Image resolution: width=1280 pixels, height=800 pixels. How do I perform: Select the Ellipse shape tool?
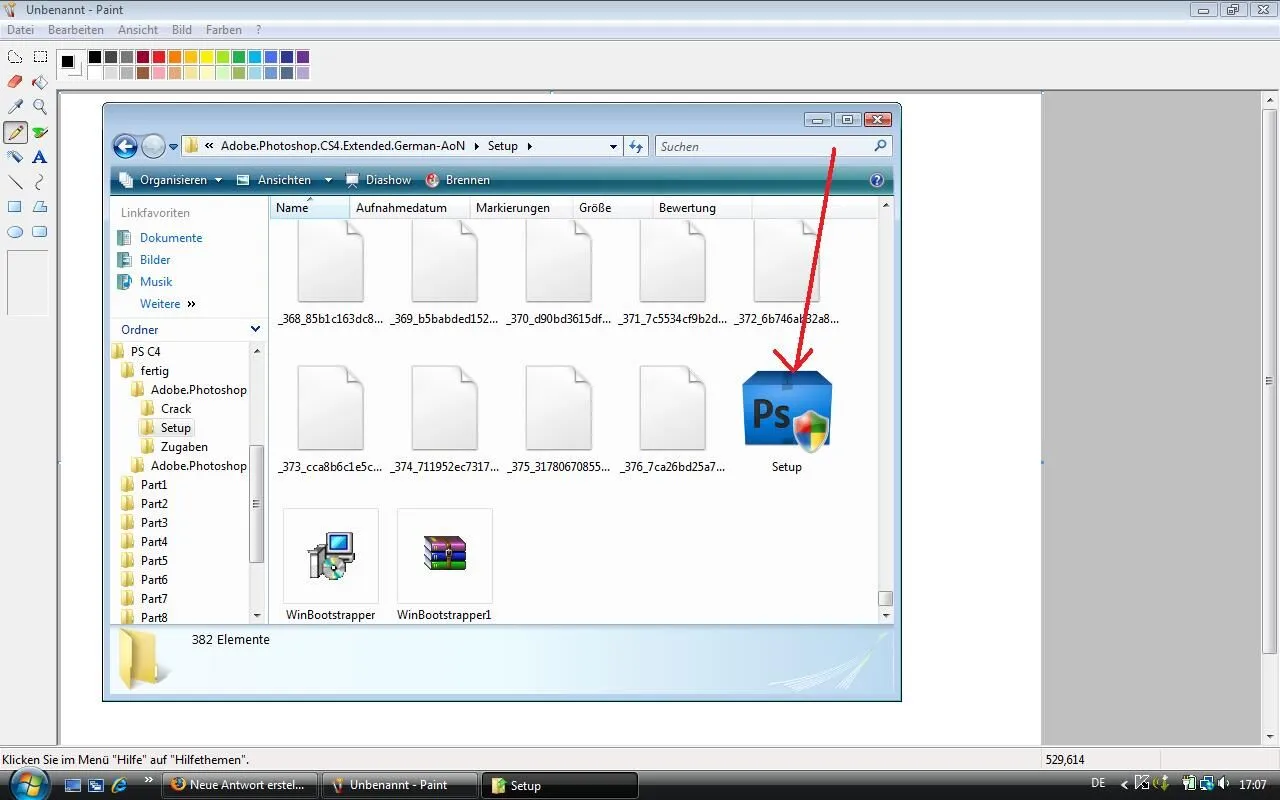tap(15, 232)
